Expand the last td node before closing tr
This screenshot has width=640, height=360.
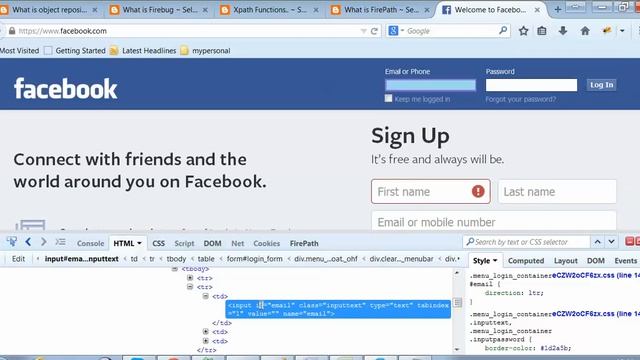click(x=205, y=341)
